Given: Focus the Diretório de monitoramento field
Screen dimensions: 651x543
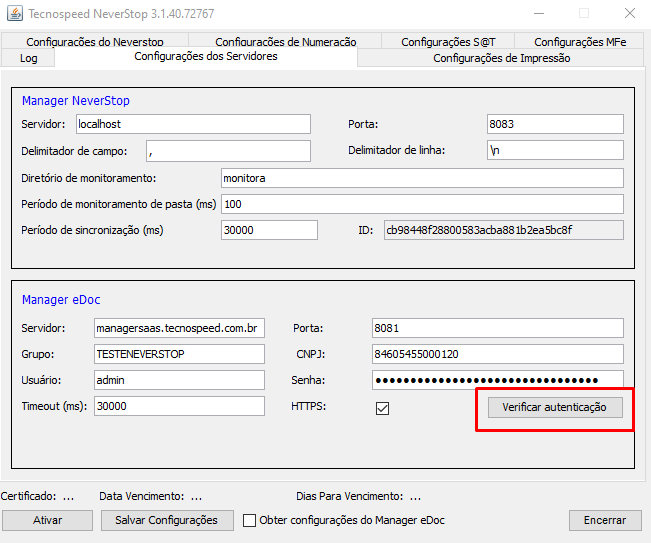Looking at the screenshot, I should (x=422, y=178).
